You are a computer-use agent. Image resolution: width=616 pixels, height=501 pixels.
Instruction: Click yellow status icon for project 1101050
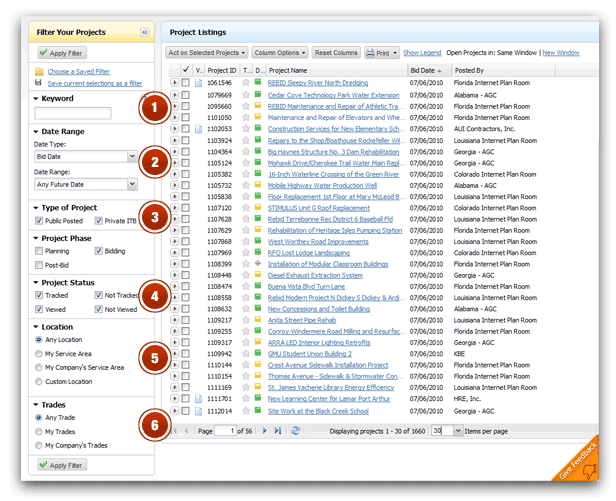pyautogui.click(x=258, y=117)
